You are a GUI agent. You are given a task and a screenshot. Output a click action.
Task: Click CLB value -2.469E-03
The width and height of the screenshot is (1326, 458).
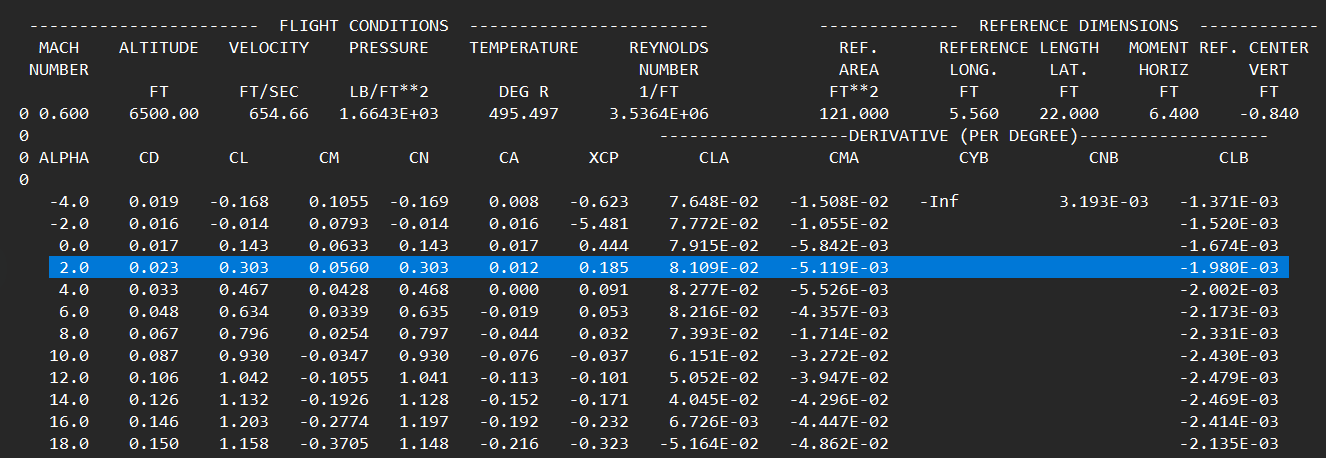click(1229, 400)
